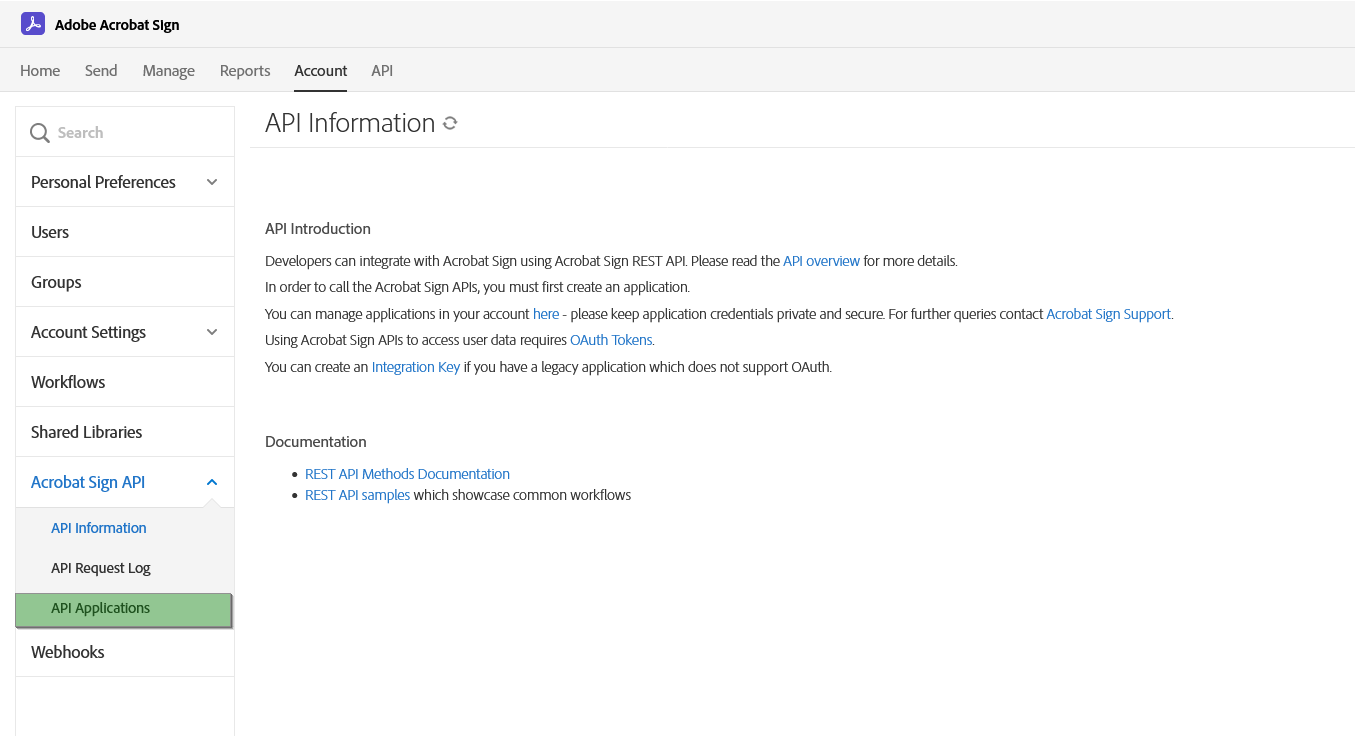Expand the Account Settings chevron
This screenshot has height=736, width=1355.
pos(212,332)
